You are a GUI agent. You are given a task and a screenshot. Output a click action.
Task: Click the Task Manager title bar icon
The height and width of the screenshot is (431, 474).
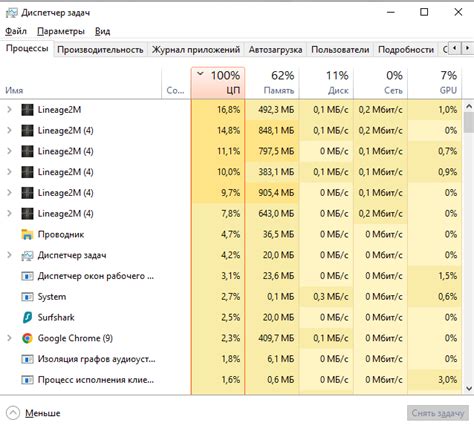pos(12,13)
